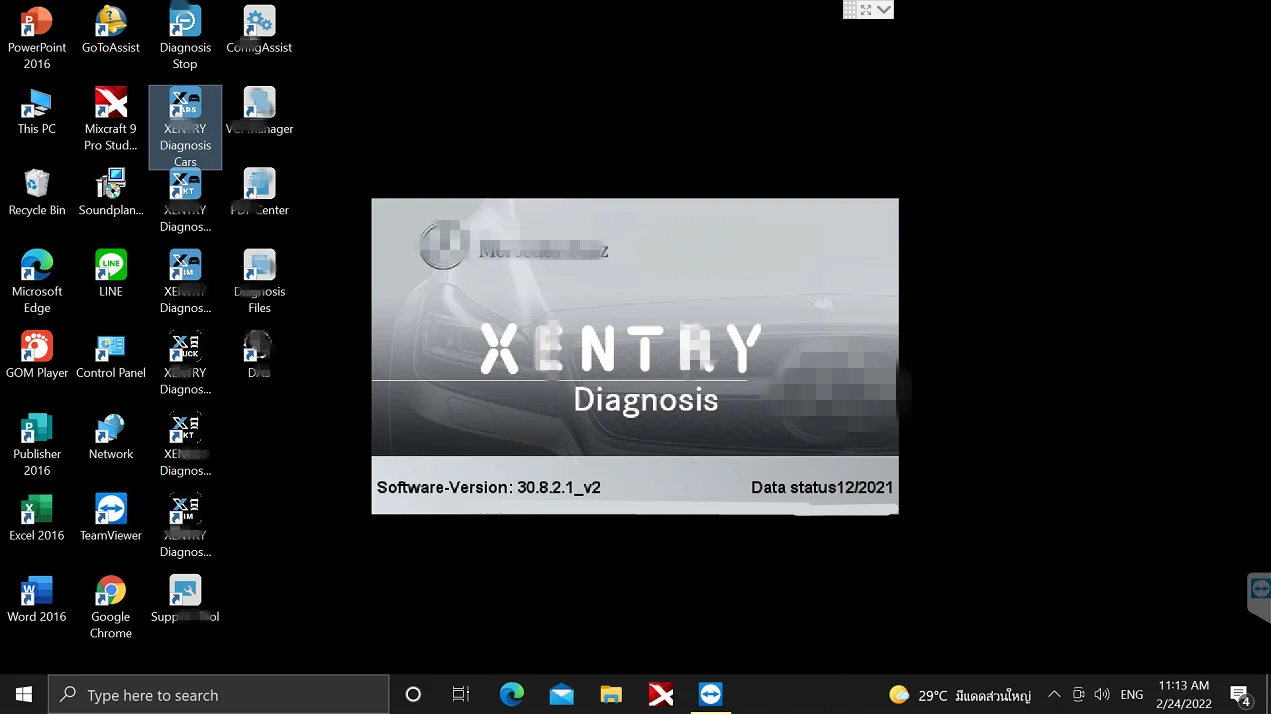Image resolution: width=1271 pixels, height=714 pixels.
Task: Open the volume control in tray
Action: coord(1102,694)
